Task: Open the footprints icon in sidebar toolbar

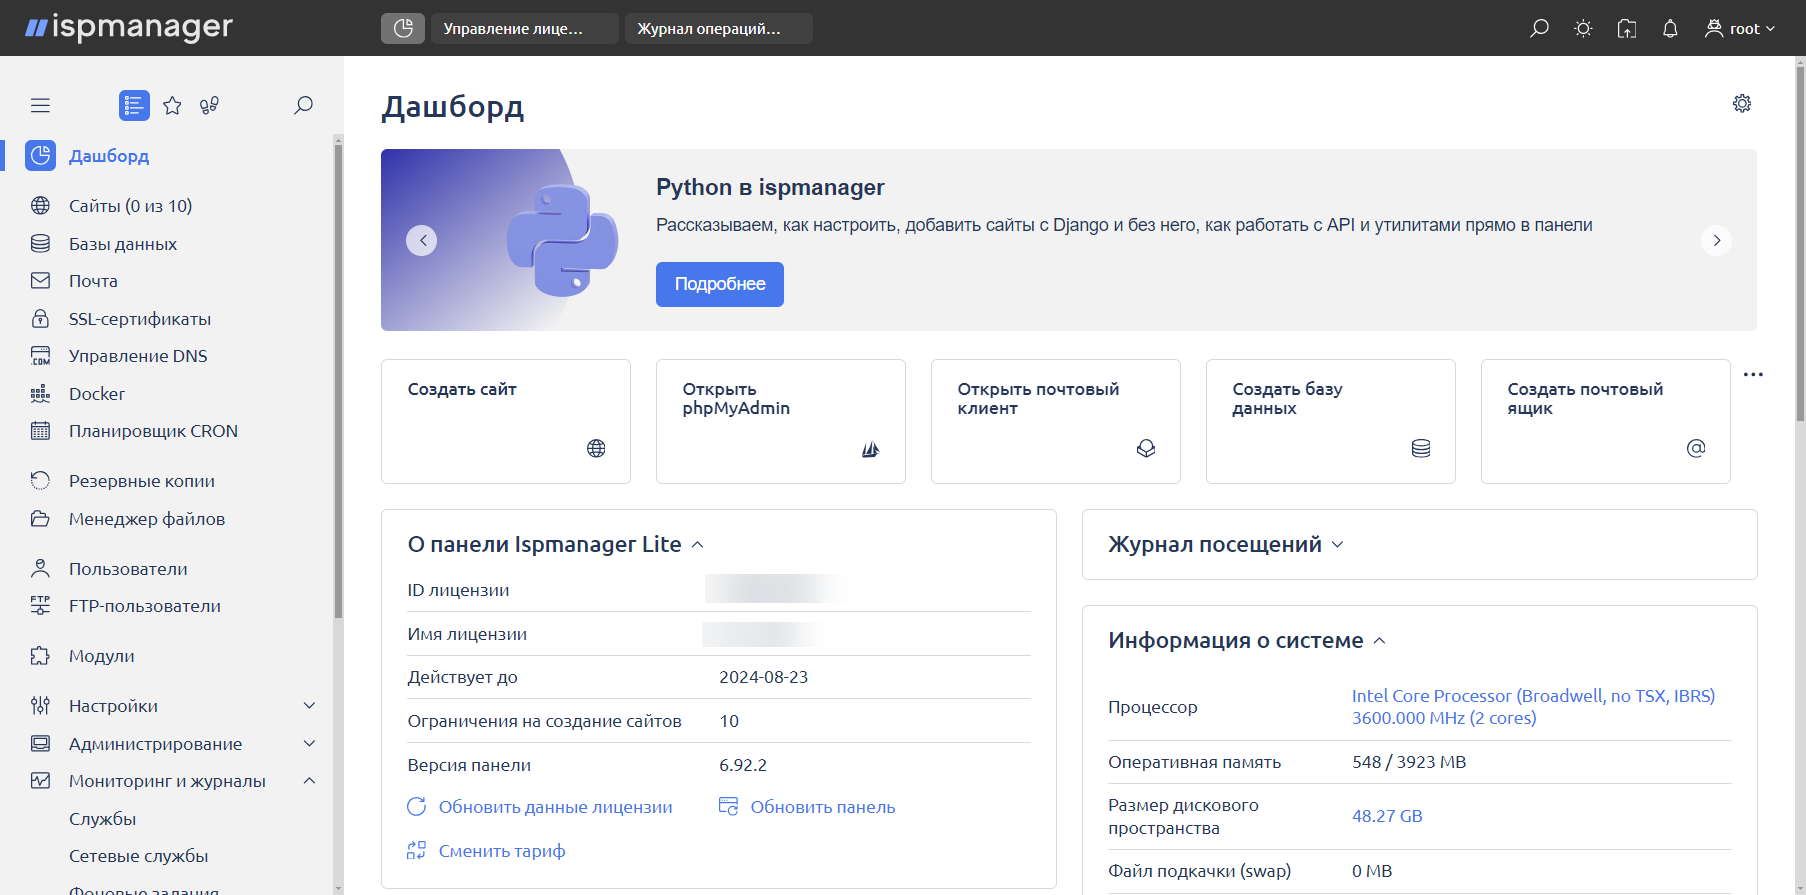Action: [209, 105]
